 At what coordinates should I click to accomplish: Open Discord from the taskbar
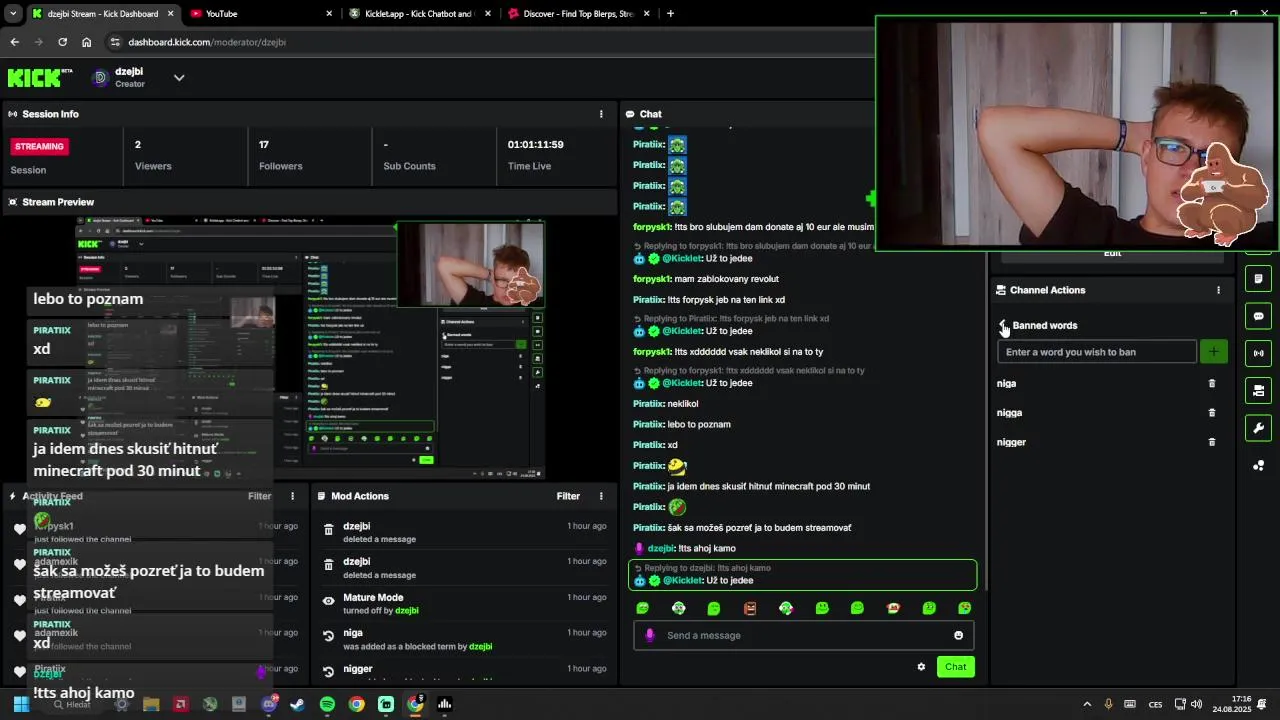tap(268, 704)
